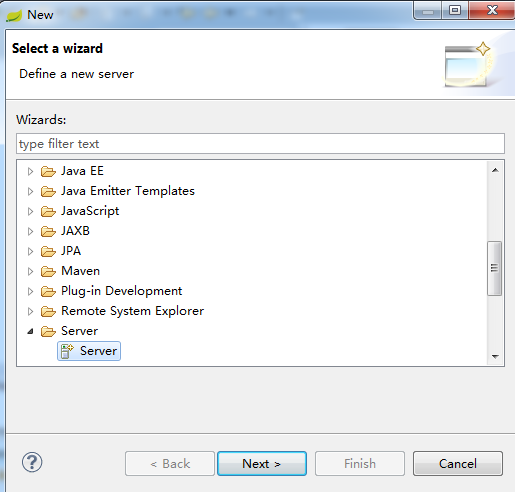Click the Java EE folder icon
Screen dimensions: 515x492
click(48, 171)
